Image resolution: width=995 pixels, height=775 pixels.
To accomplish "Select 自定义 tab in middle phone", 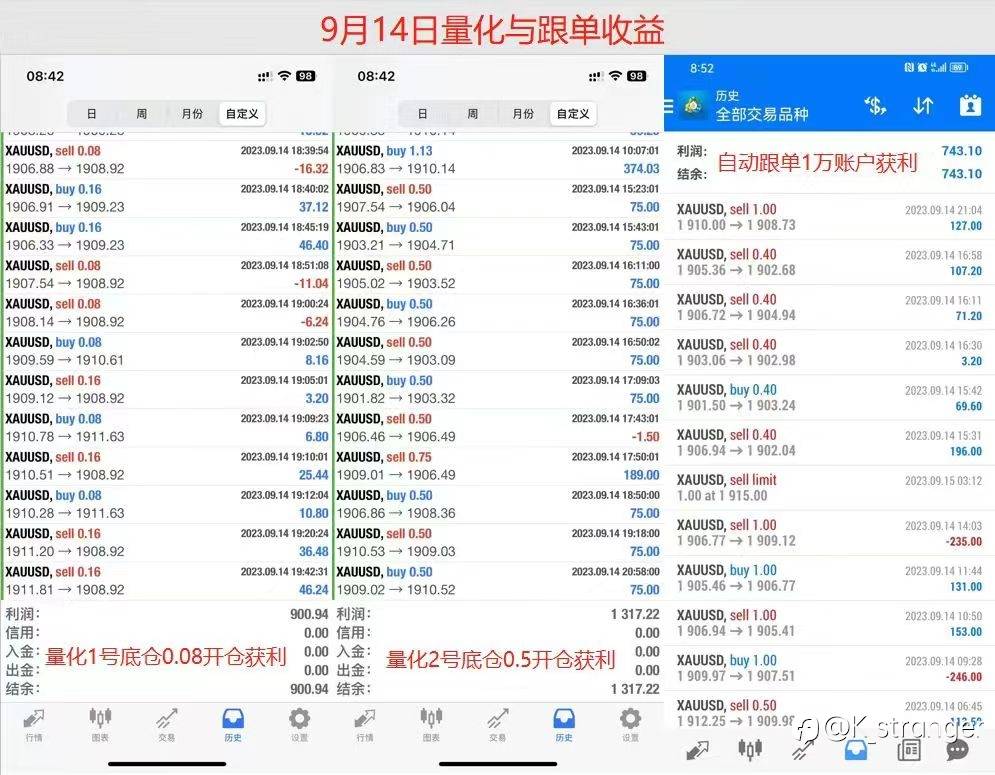I will [x=573, y=114].
